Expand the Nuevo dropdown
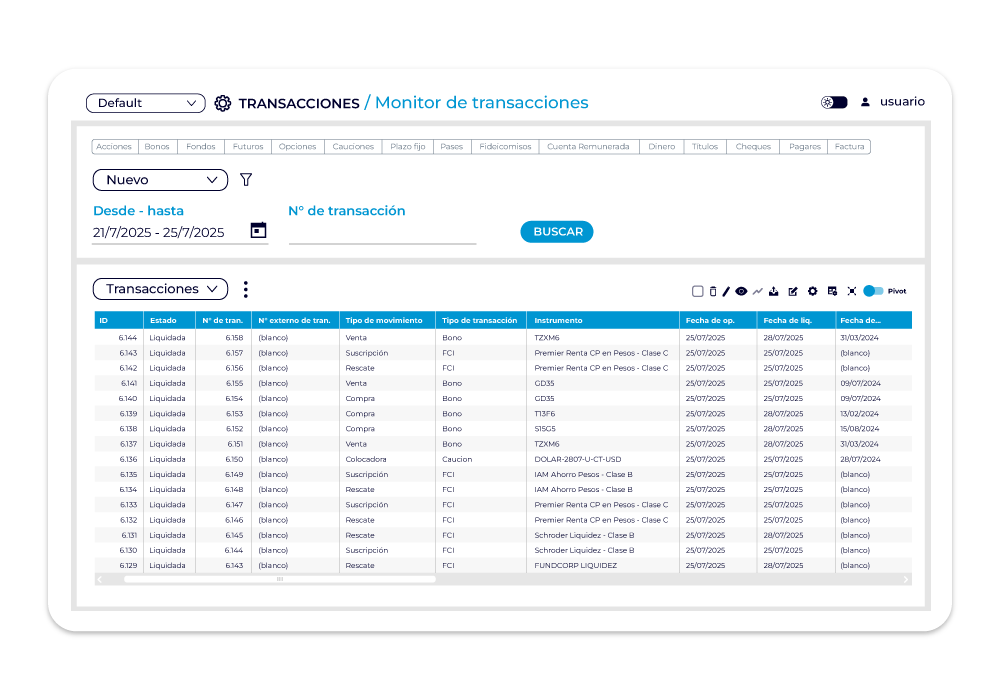This screenshot has height=700, width=1000. point(160,180)
